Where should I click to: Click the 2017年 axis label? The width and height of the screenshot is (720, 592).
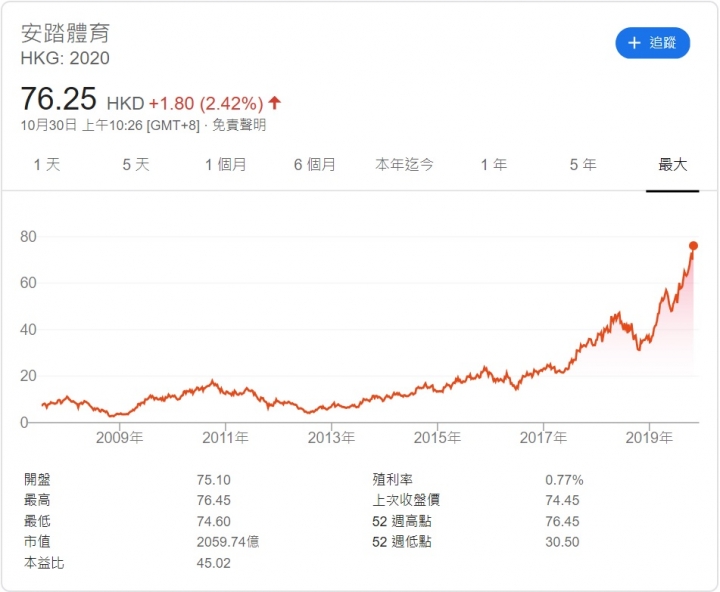[x=543, y=438]
